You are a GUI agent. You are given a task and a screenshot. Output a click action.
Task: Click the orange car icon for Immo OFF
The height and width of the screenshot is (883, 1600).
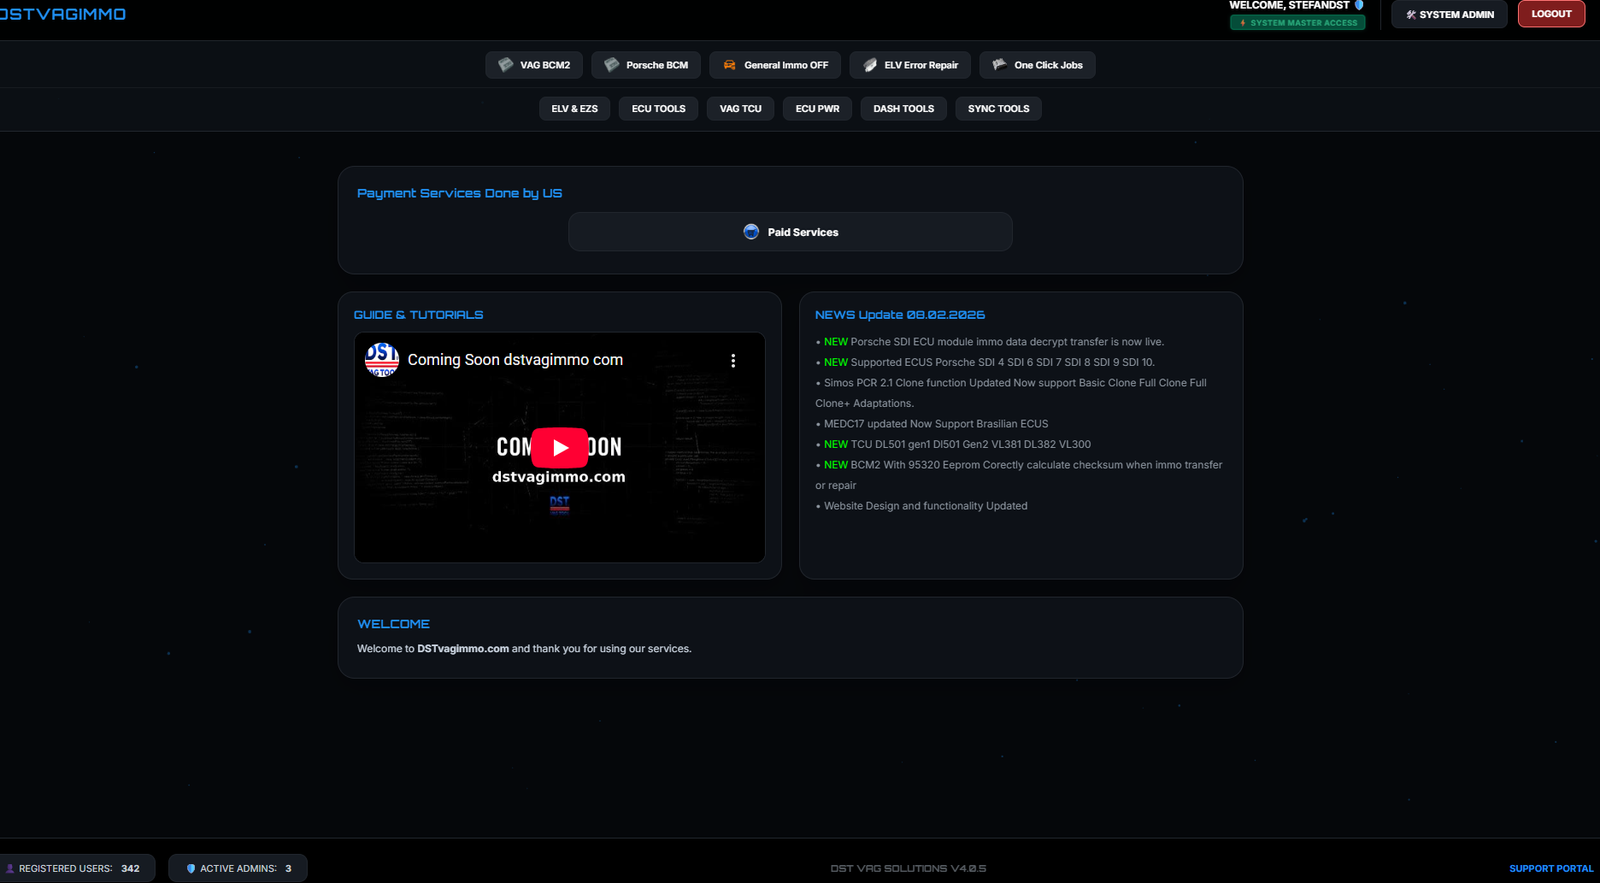click(730, 65)
